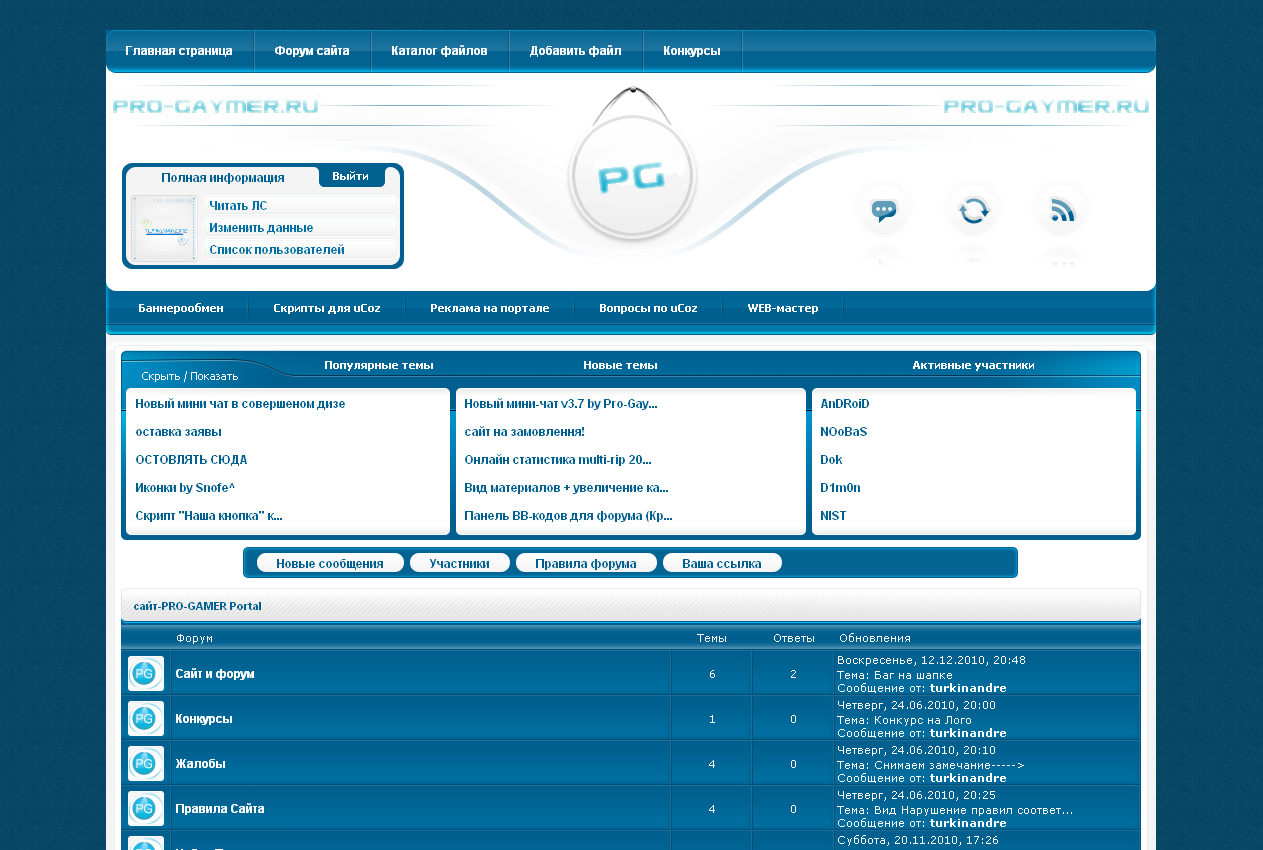Click Новые сообщения button
Screen dimensions: 1263x850
(330, 563)
